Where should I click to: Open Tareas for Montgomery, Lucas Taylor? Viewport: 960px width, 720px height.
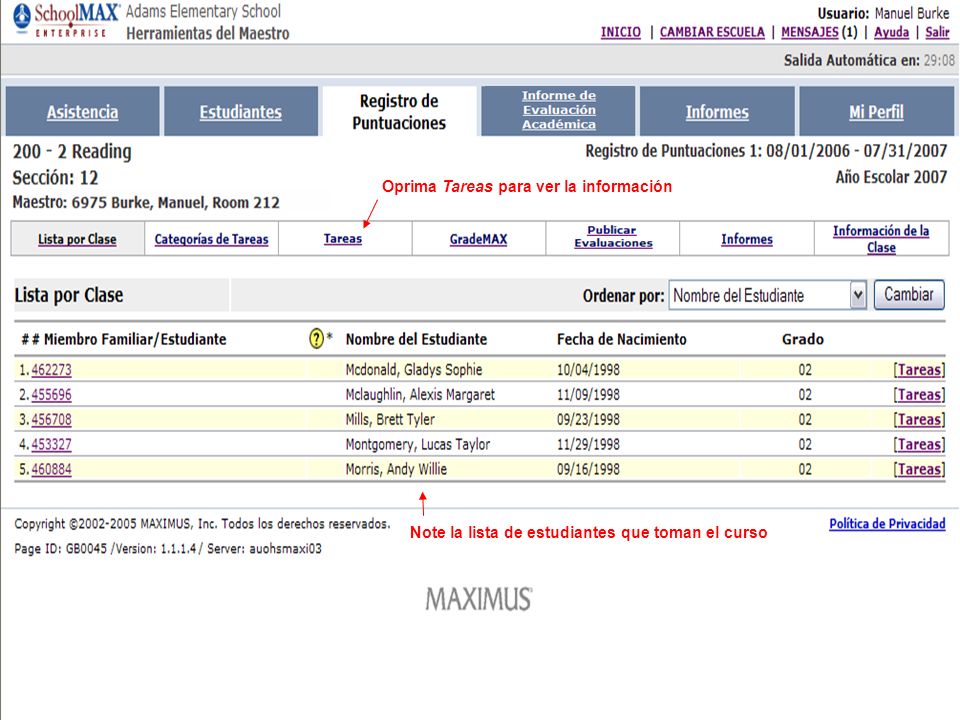(919, 444)
